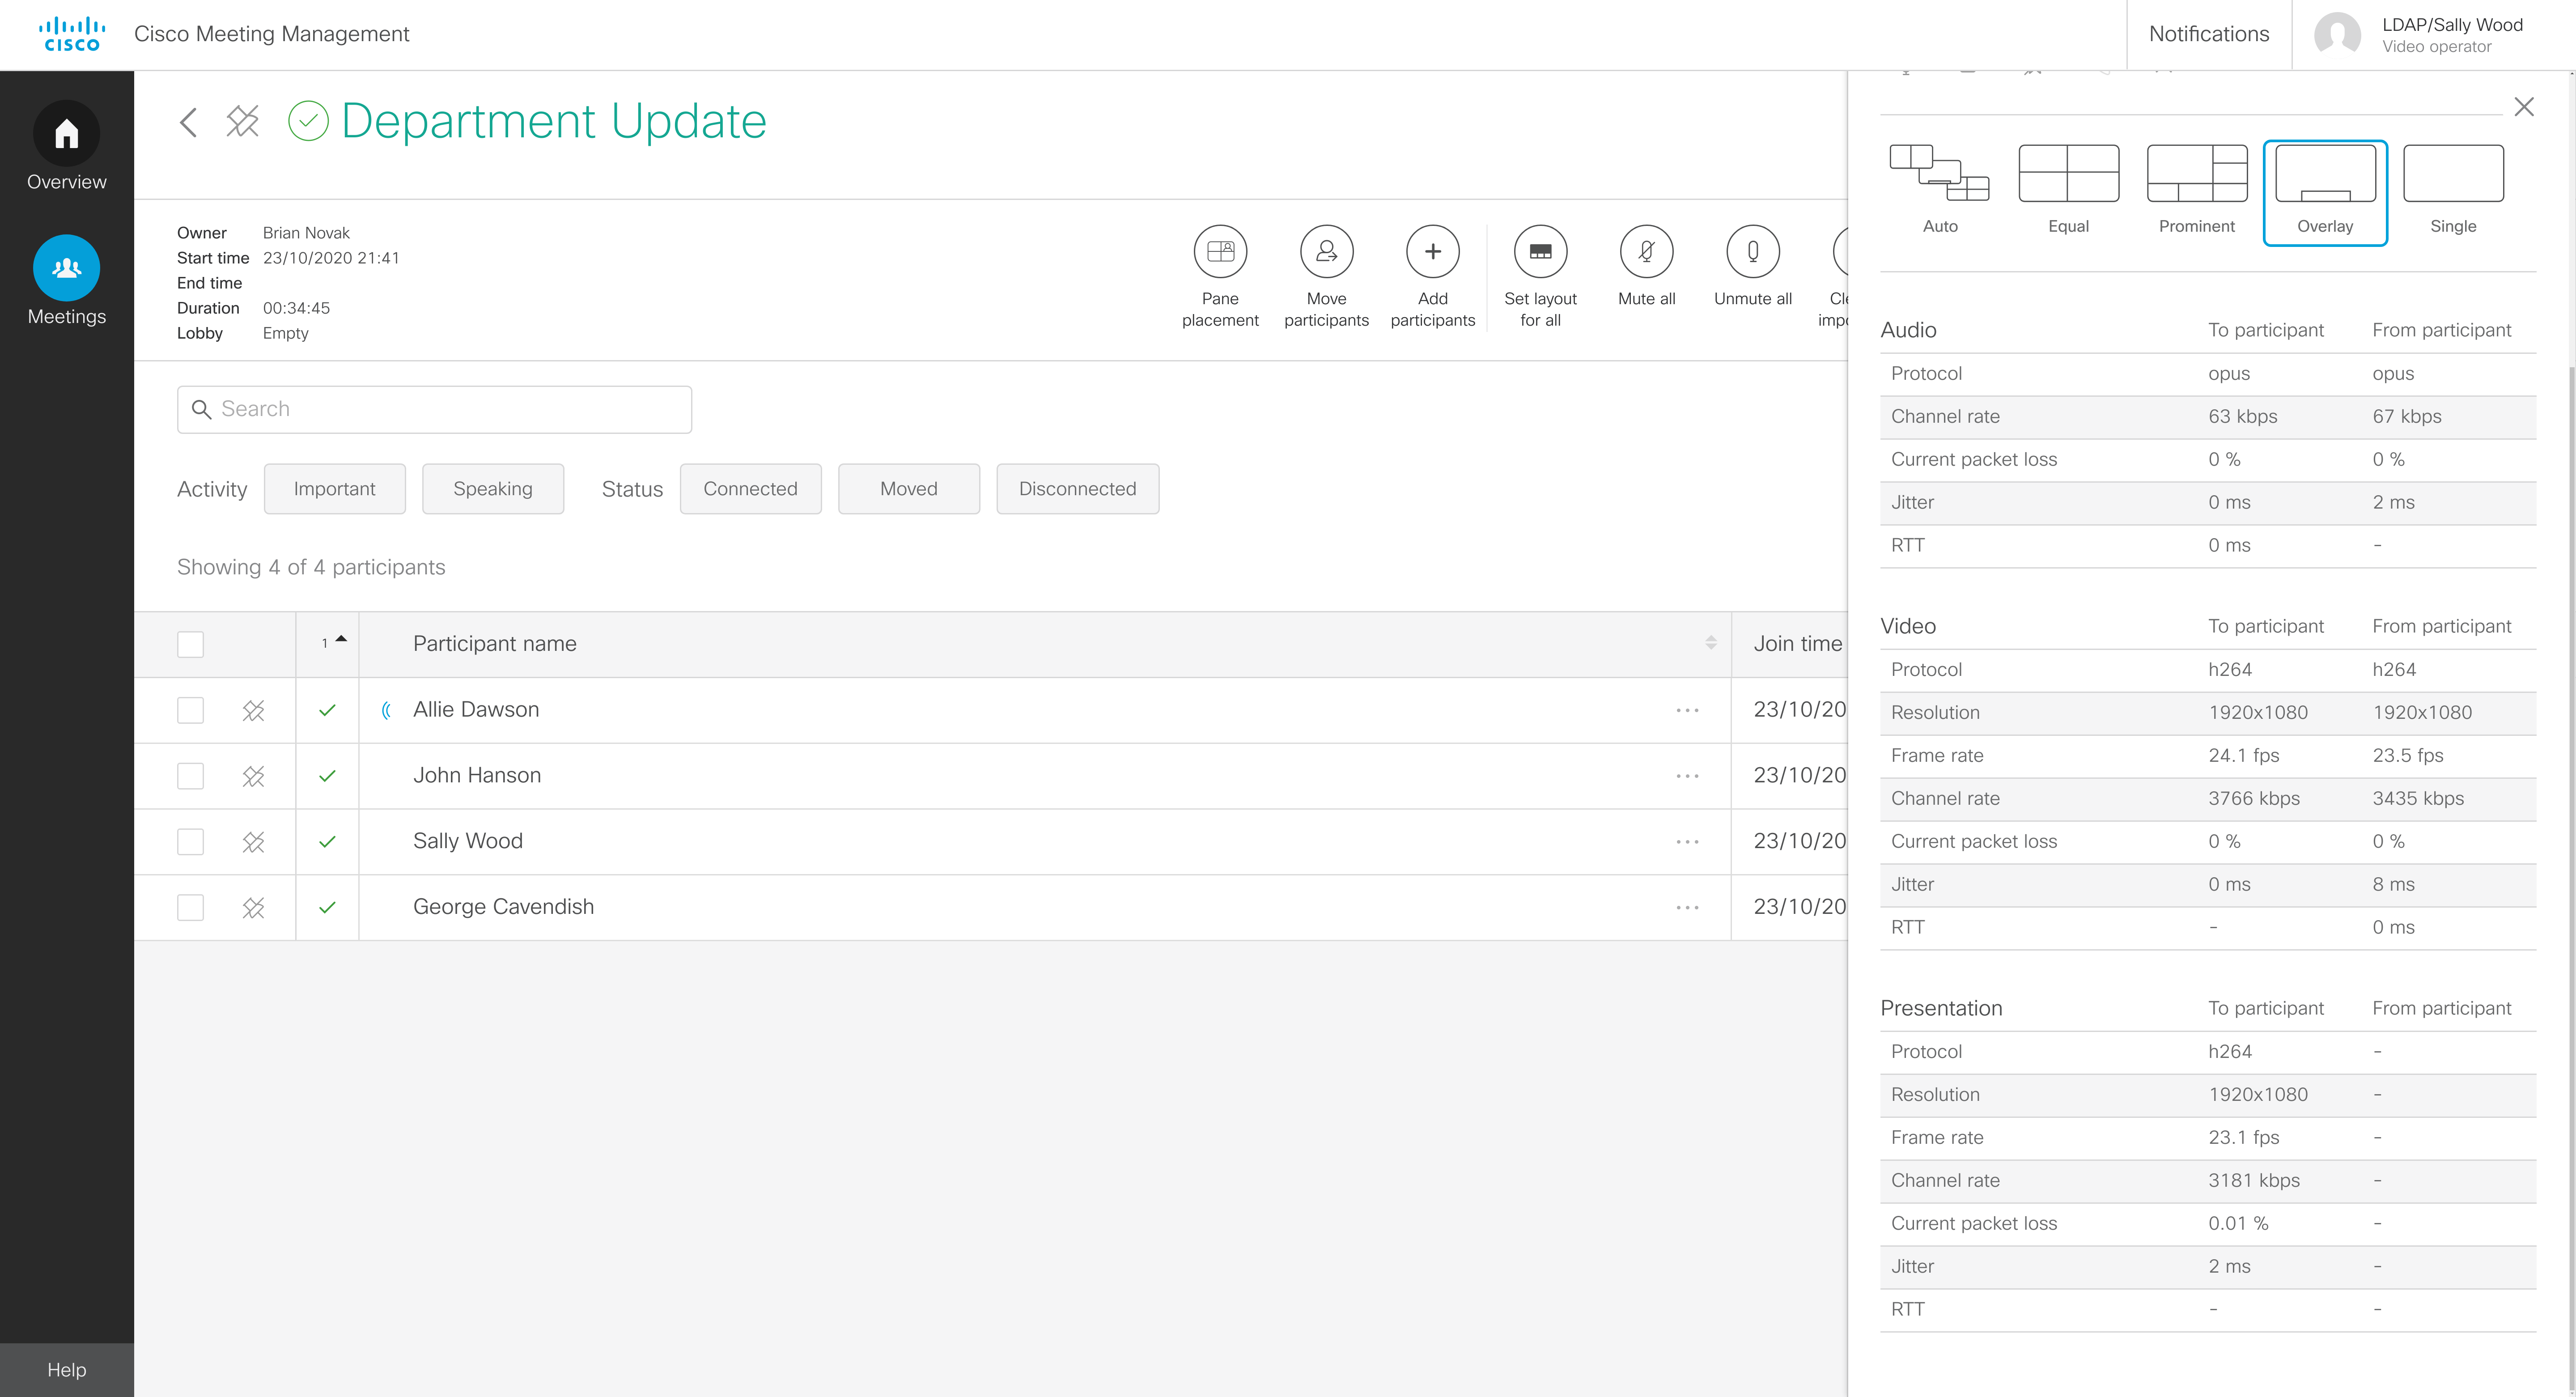2576x1397 pixels.
Task: Pin Allie Dawson as important
Action: (x=254, y=710)
